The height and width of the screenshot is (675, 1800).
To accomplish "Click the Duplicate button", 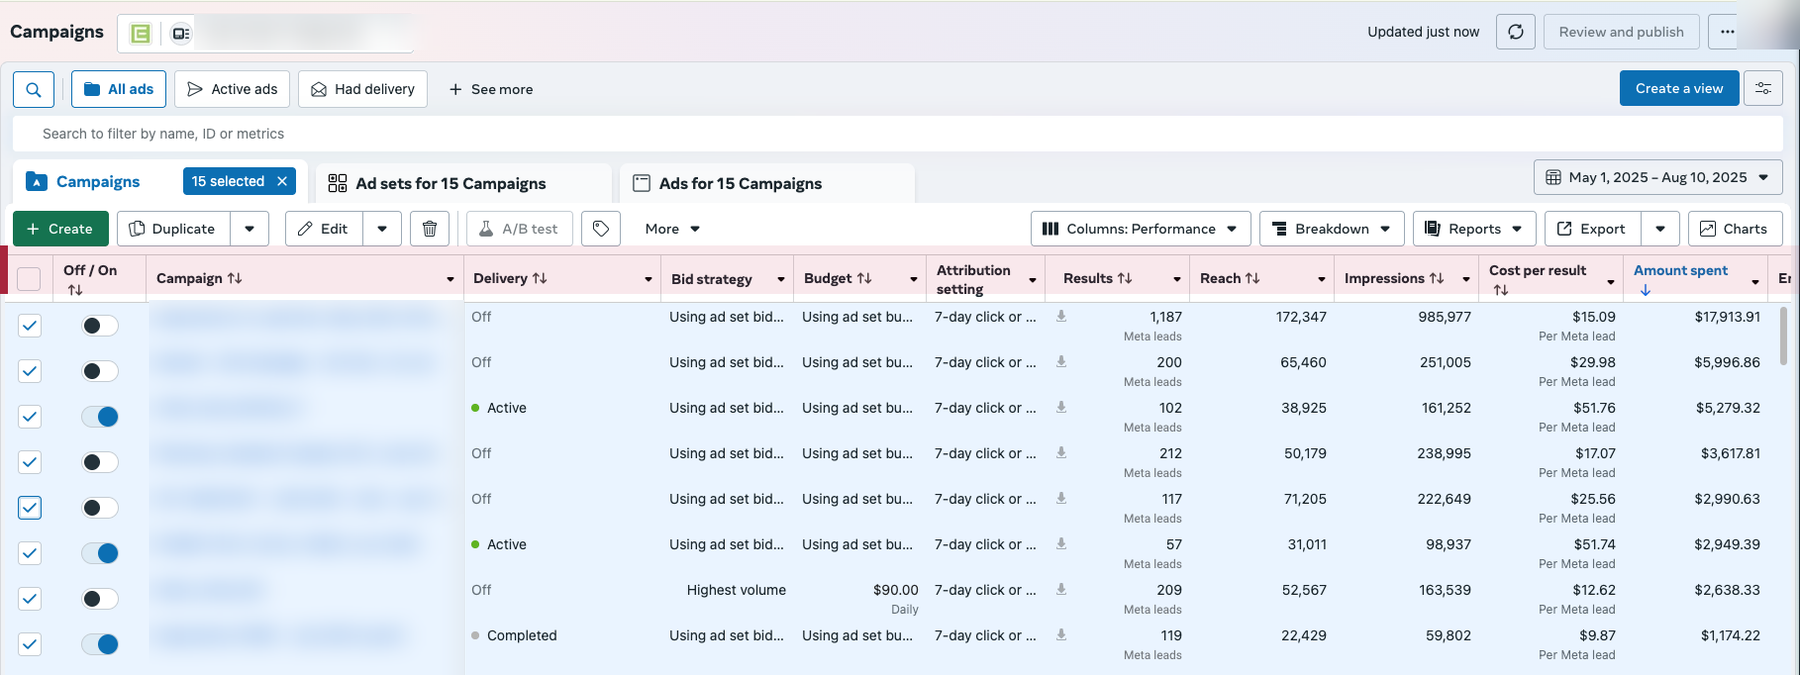I will pos(174,229).
